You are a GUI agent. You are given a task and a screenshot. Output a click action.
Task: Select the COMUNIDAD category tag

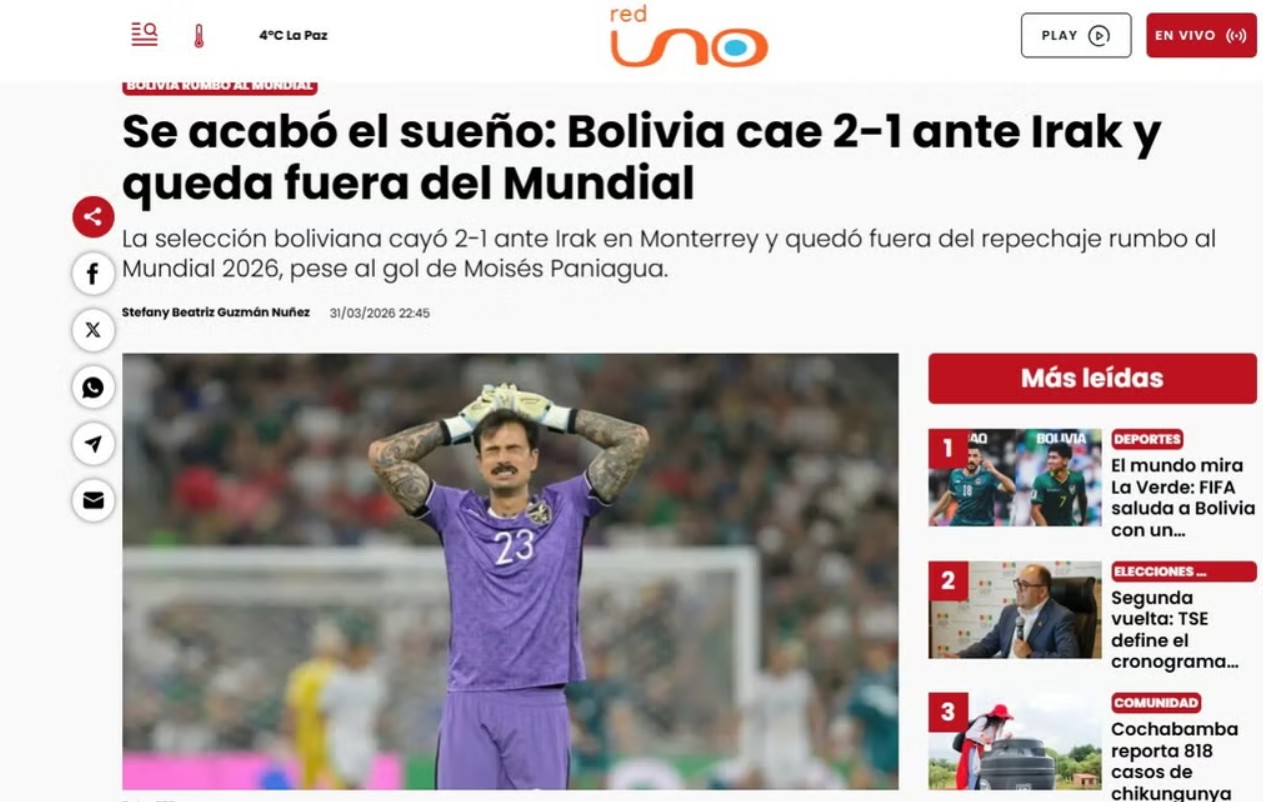(x=1156, y=703)
